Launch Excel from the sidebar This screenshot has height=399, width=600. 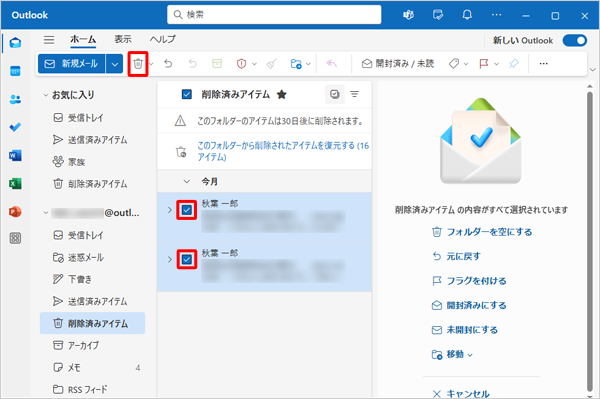[x=15, y=184]
